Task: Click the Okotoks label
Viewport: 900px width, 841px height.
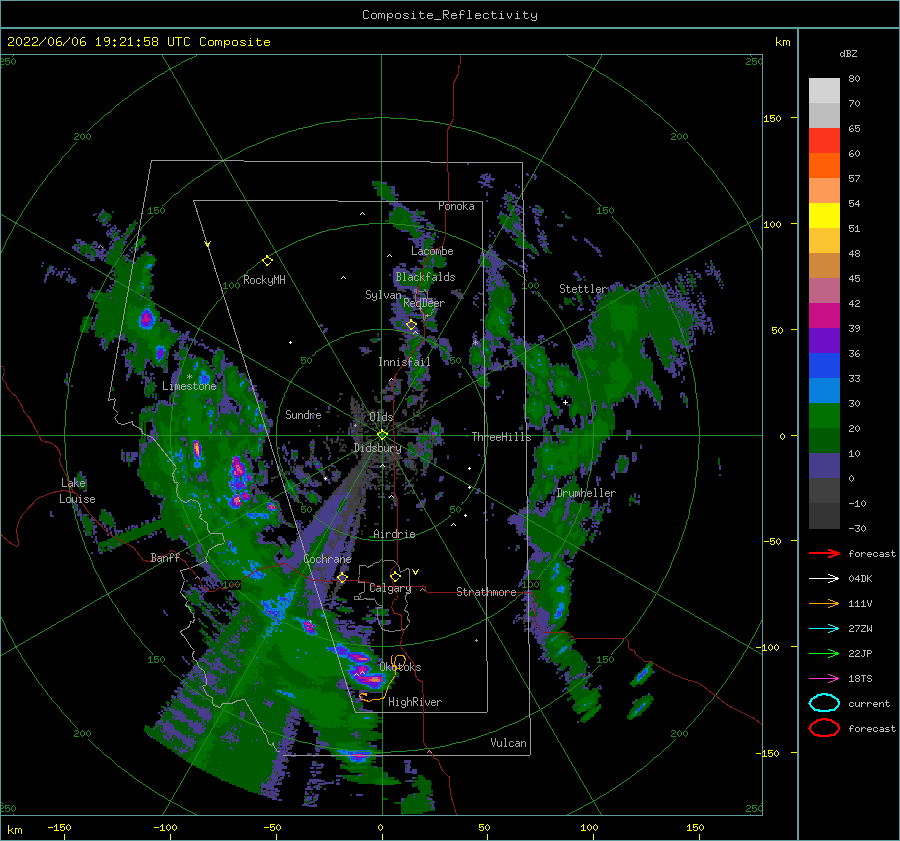Action: [400, 667]
